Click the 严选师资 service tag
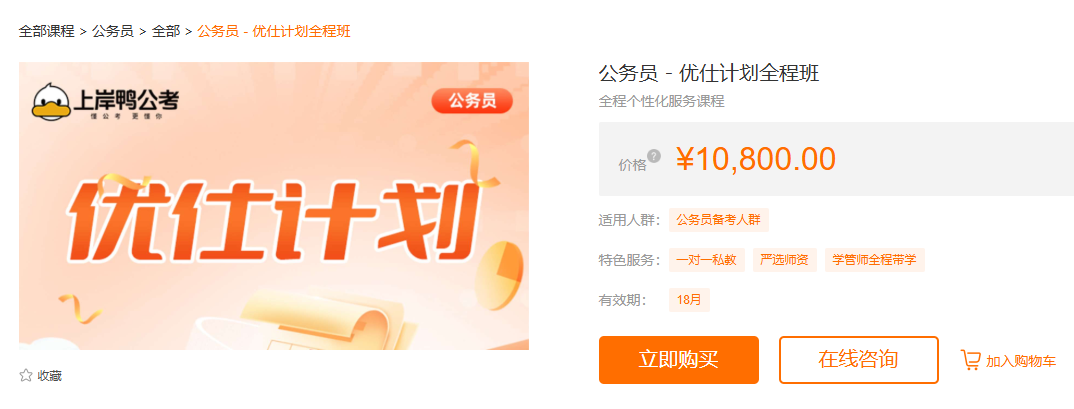 click(784, 260)
